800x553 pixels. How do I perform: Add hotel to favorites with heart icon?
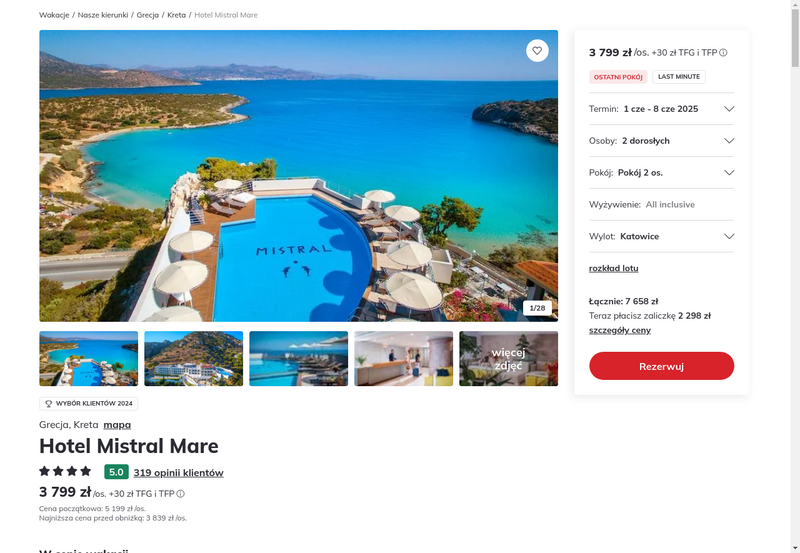(x=537, y=51)
